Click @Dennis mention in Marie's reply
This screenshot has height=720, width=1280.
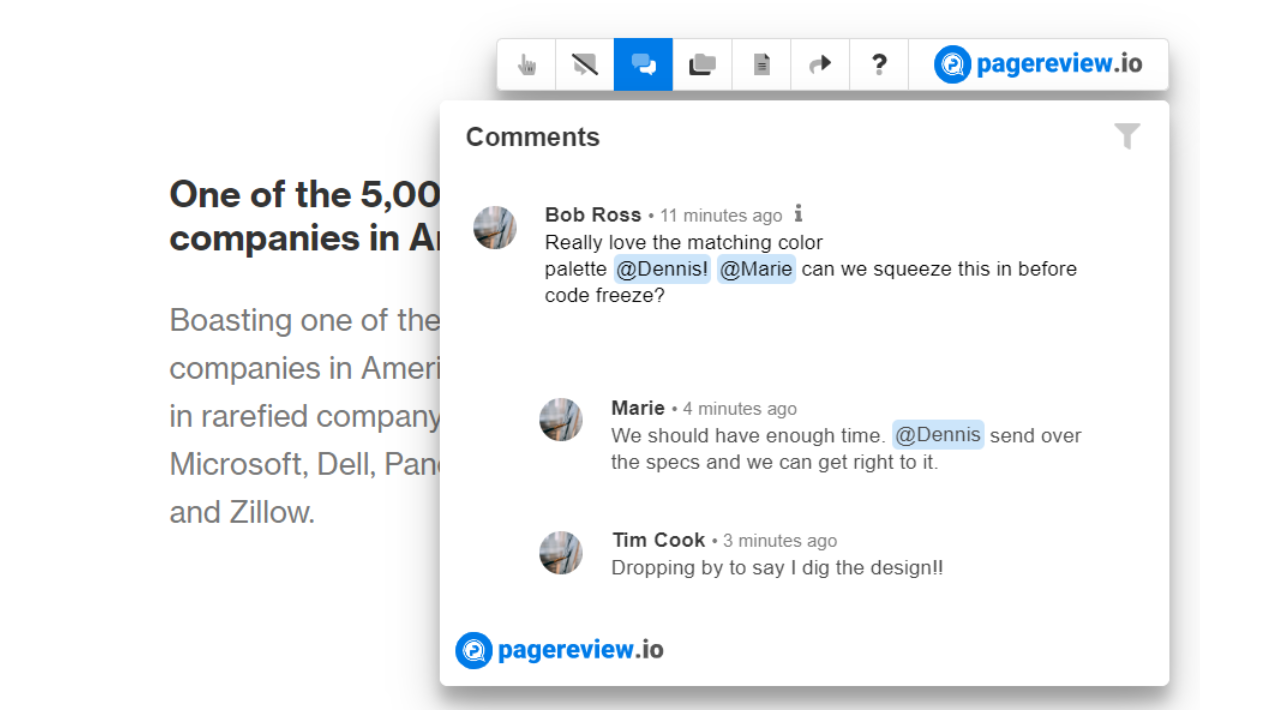click(x=938, y=435)
